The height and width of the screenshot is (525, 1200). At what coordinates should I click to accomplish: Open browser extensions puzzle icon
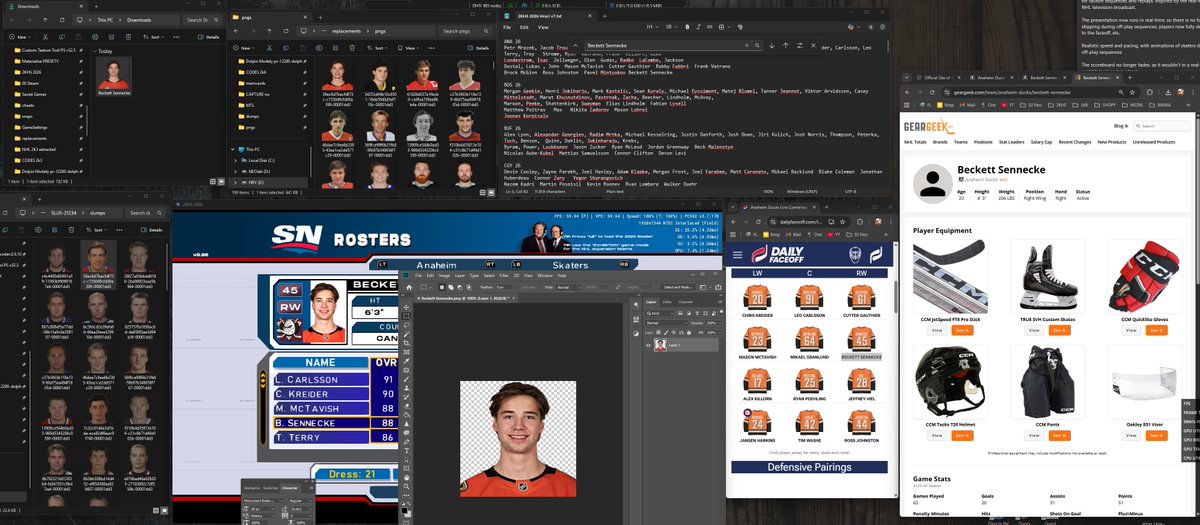pyautogui.click(x=1149, y=92)
